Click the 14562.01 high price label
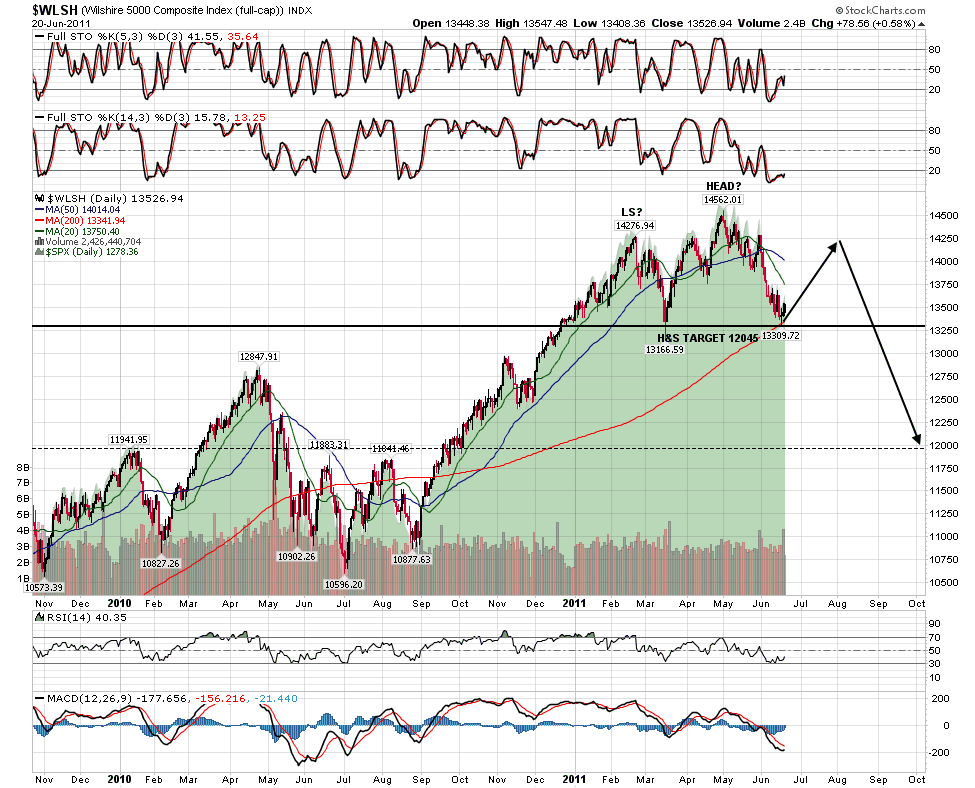975x788 pixels. click(x=723, y=199)
